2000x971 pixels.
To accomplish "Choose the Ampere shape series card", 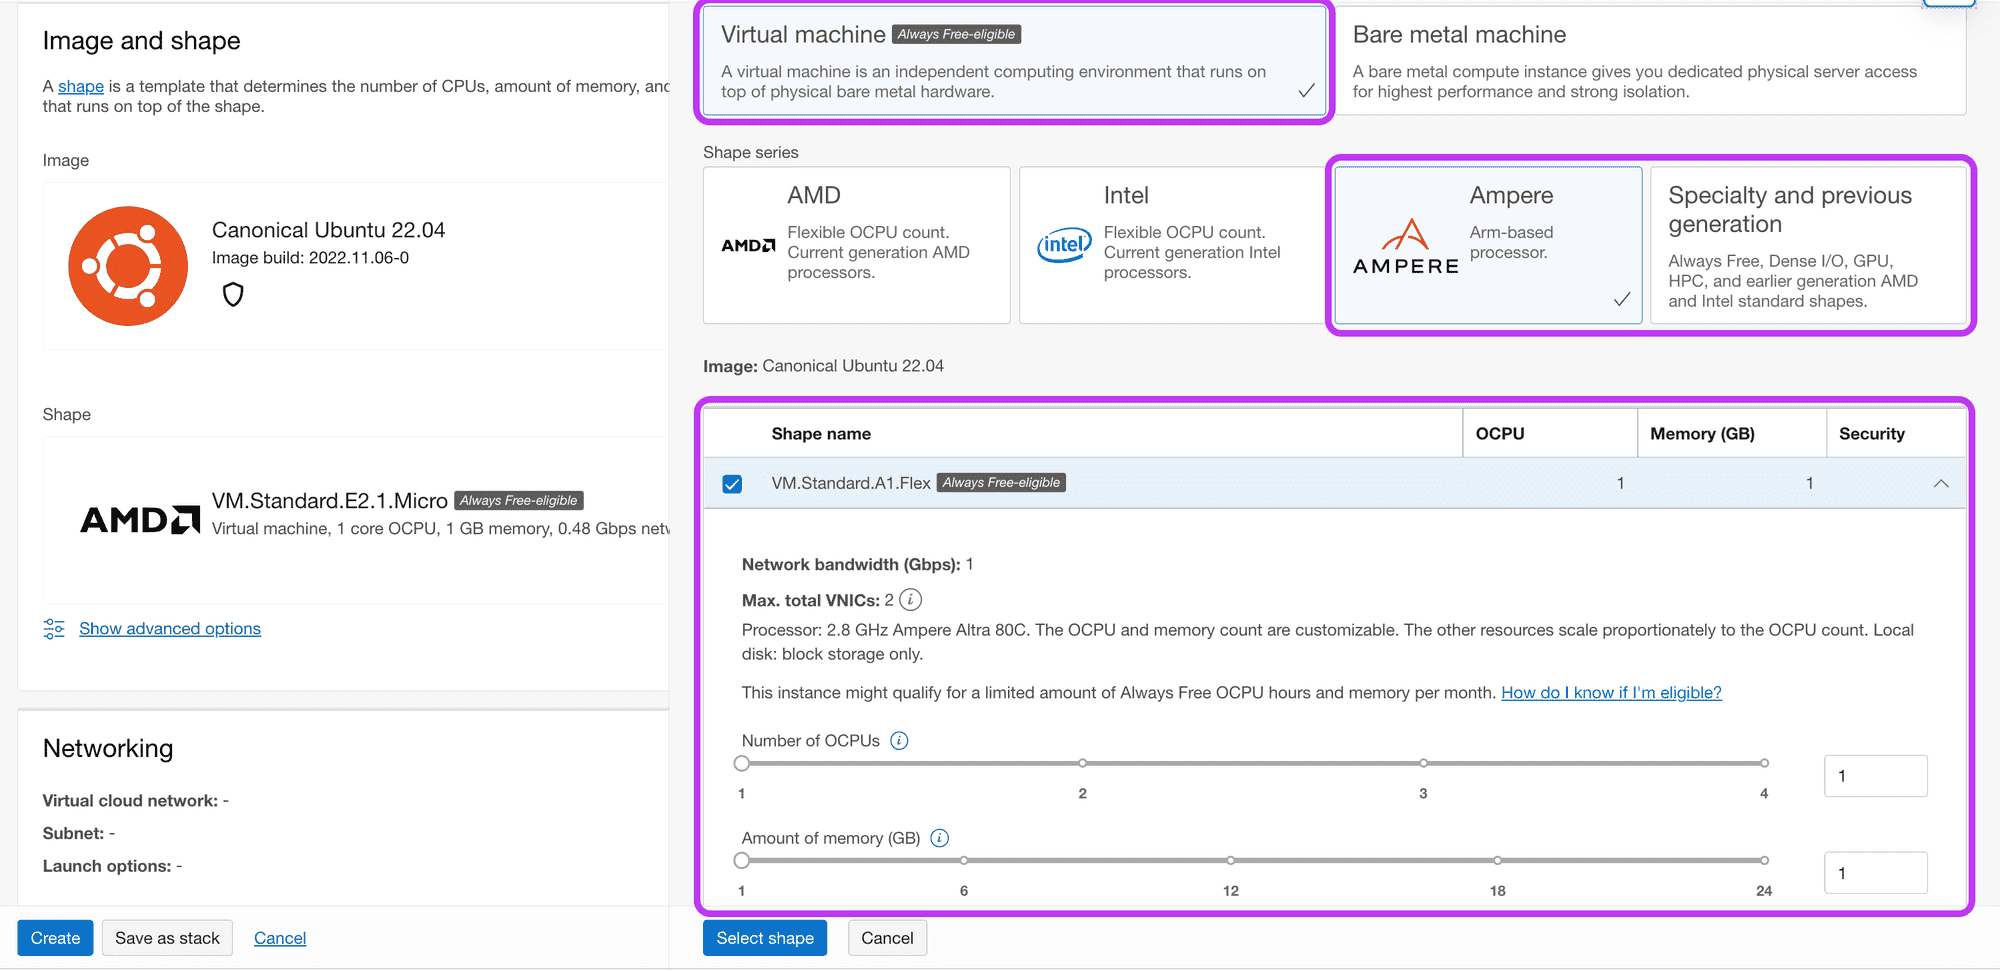I will (1488, 245).
